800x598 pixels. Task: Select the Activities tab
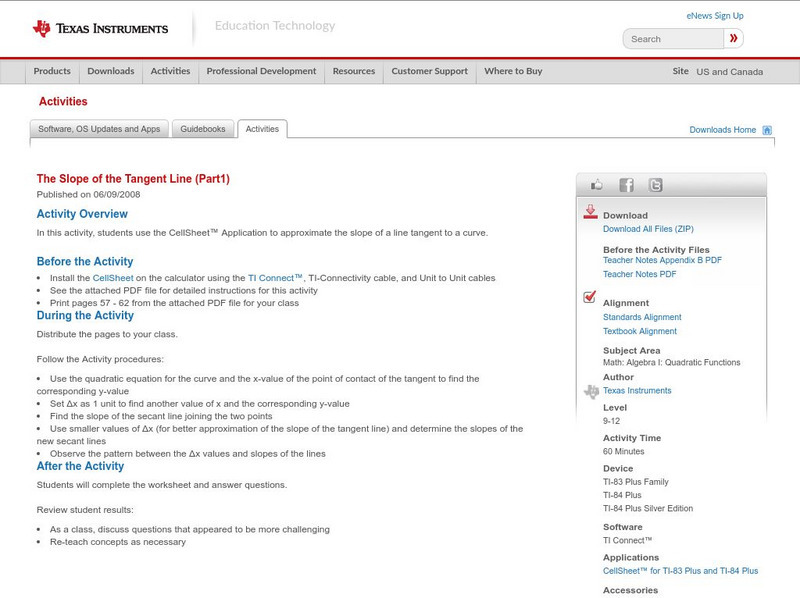tap(262, 129)
